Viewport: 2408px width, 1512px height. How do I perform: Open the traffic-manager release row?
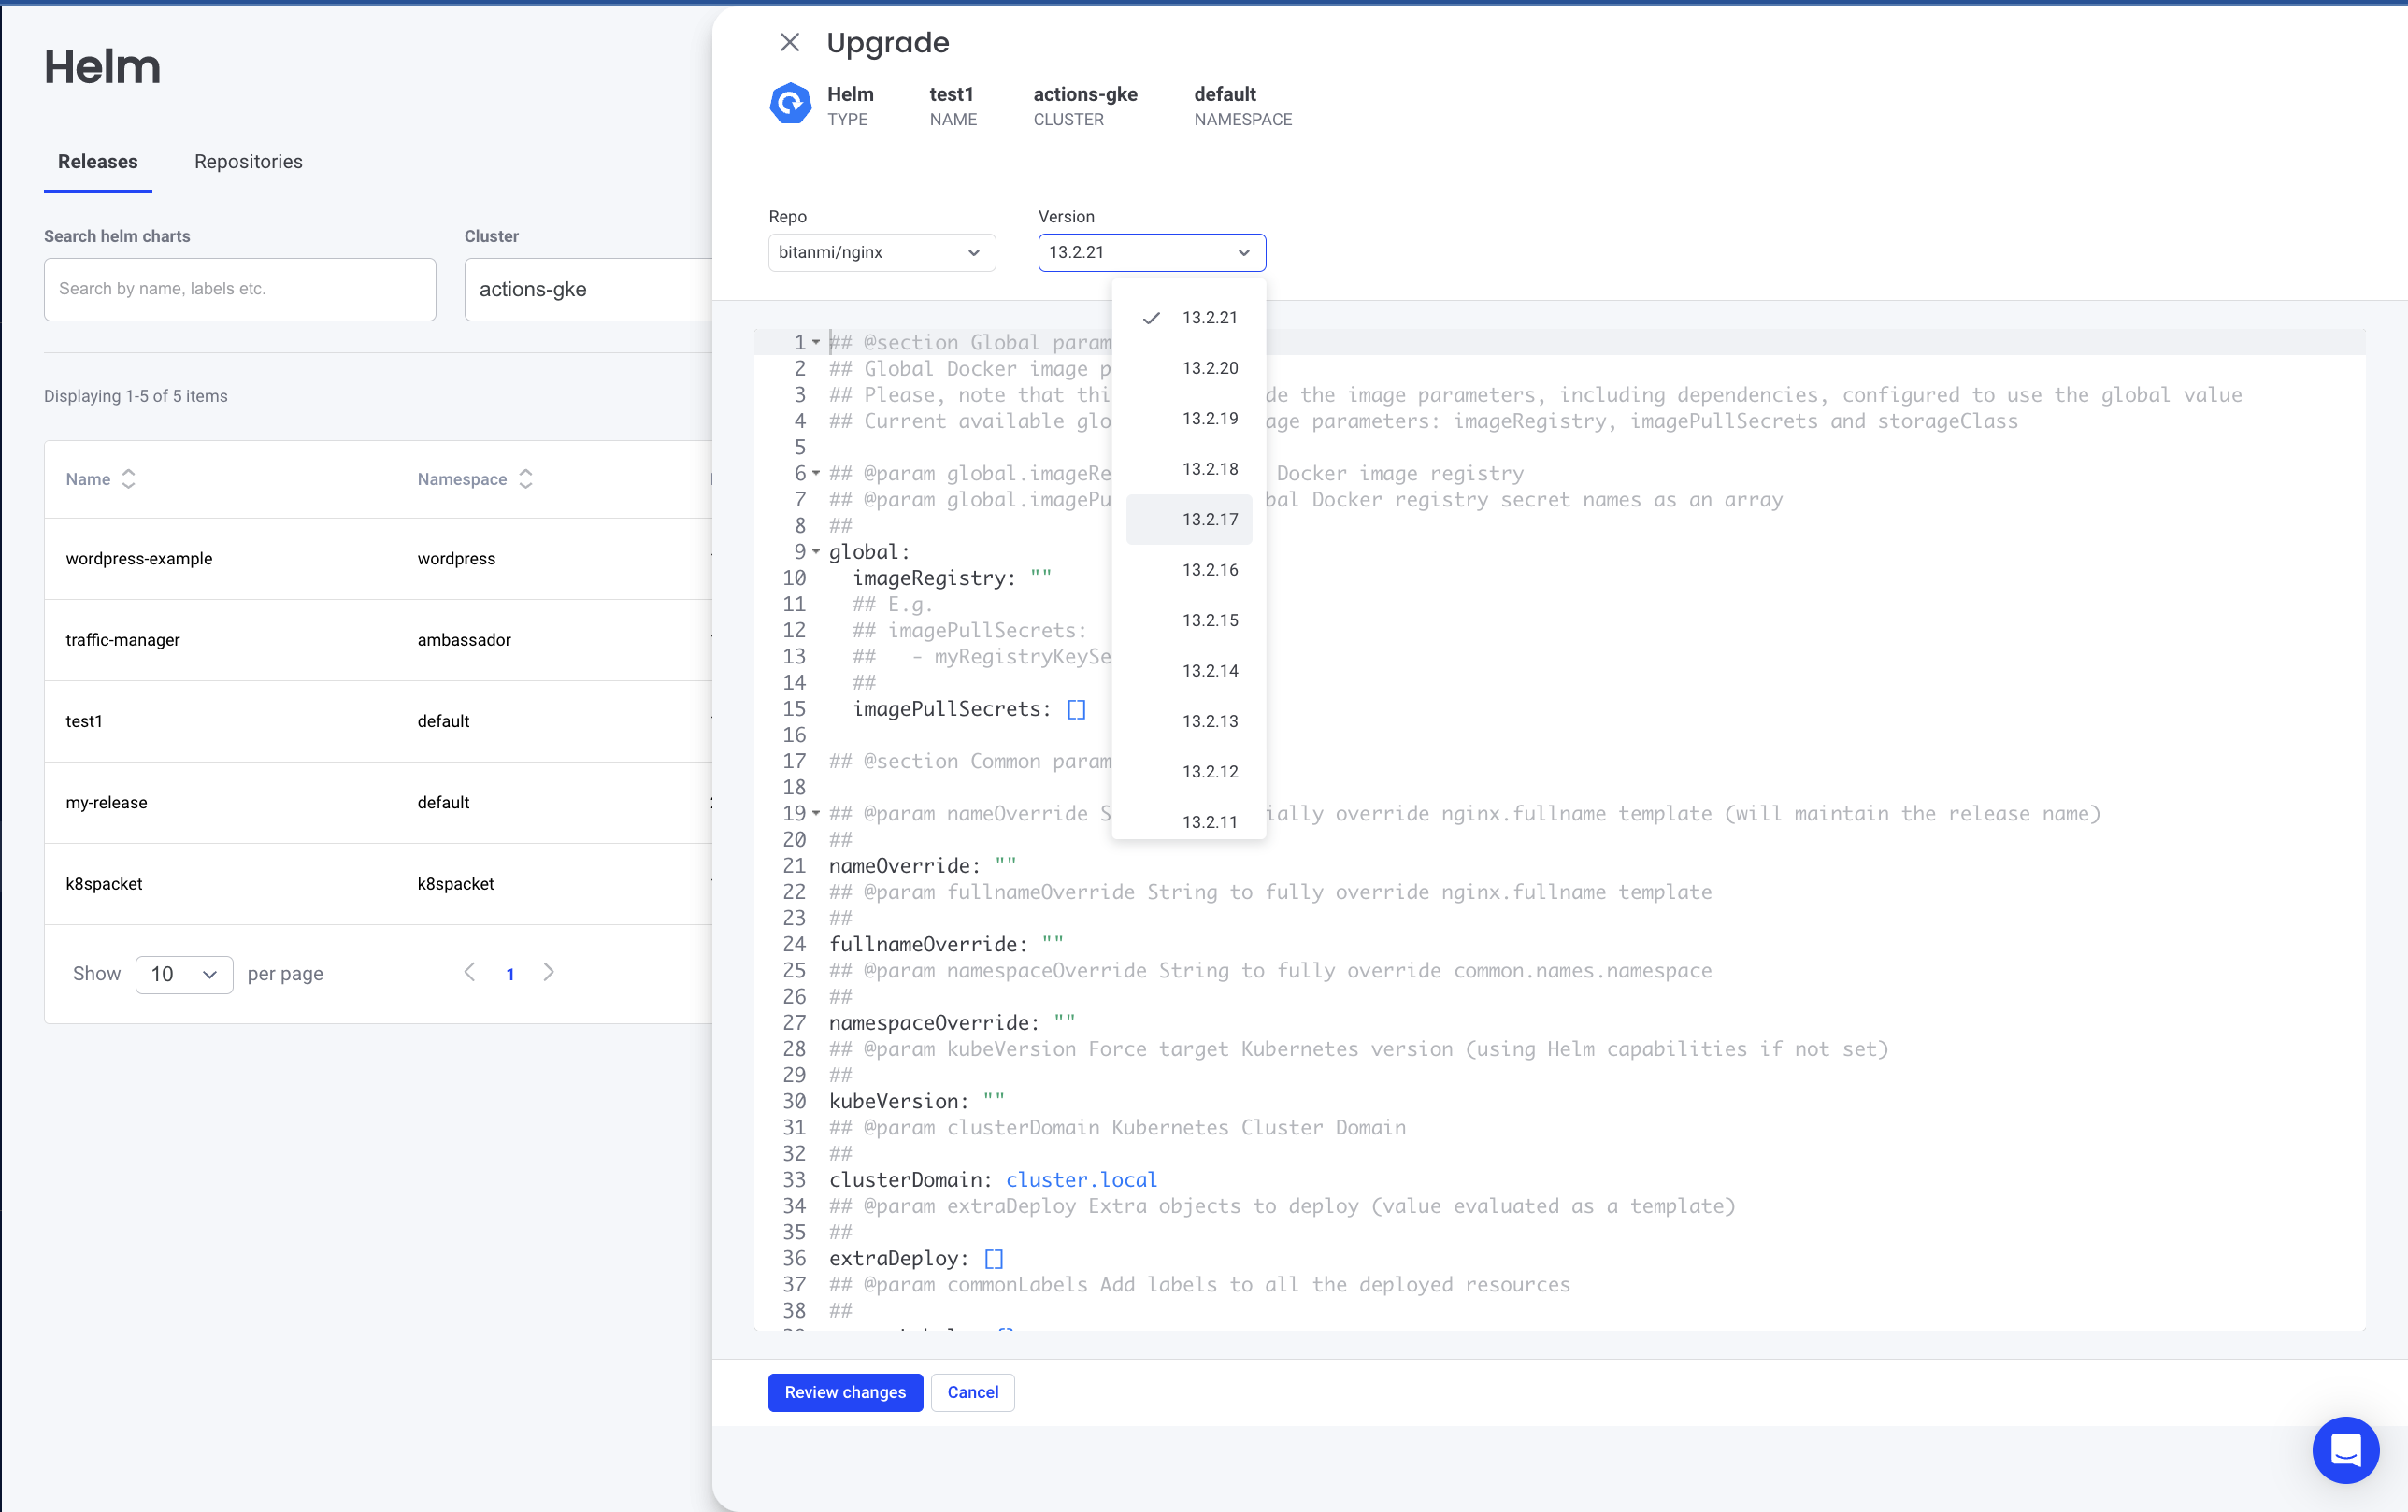click(x=378, y=640)
